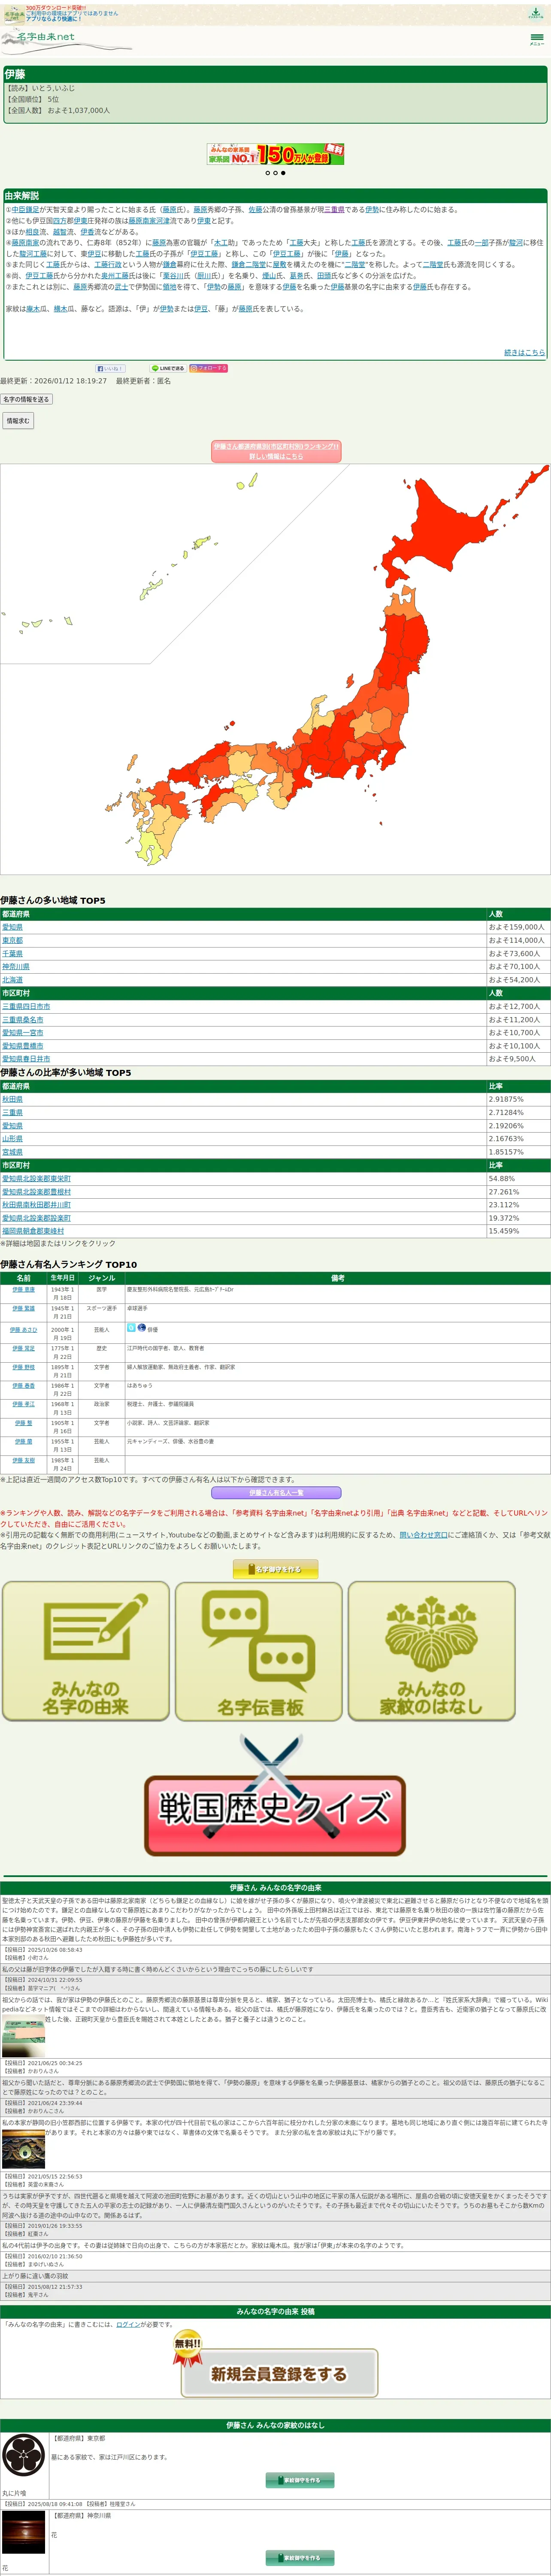Open the pink 都道府県別ランキング button
The image size is (551, 2576).
(x=276, y=451)
